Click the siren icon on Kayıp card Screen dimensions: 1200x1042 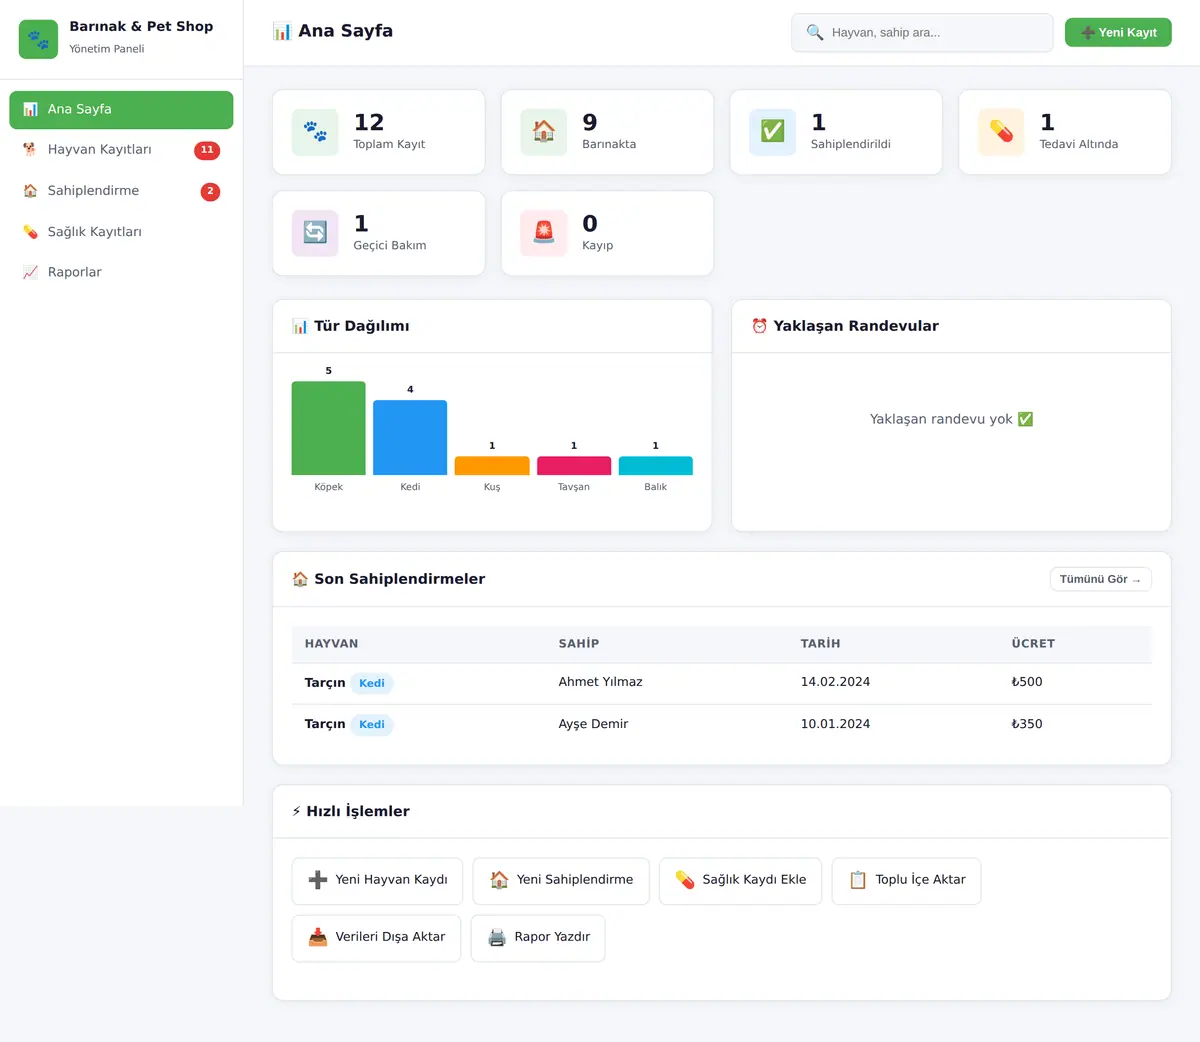coord(544,233)
